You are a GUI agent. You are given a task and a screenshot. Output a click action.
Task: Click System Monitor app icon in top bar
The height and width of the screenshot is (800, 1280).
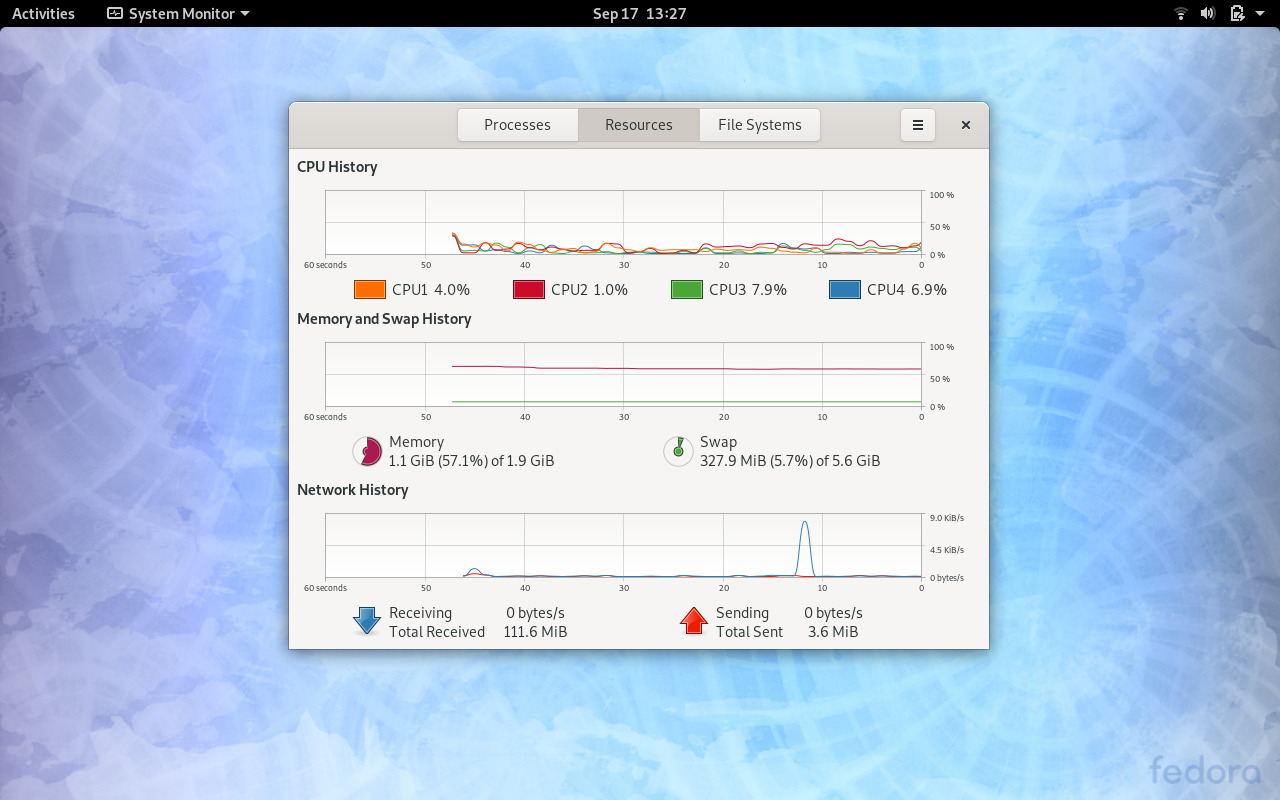[115, 14]
